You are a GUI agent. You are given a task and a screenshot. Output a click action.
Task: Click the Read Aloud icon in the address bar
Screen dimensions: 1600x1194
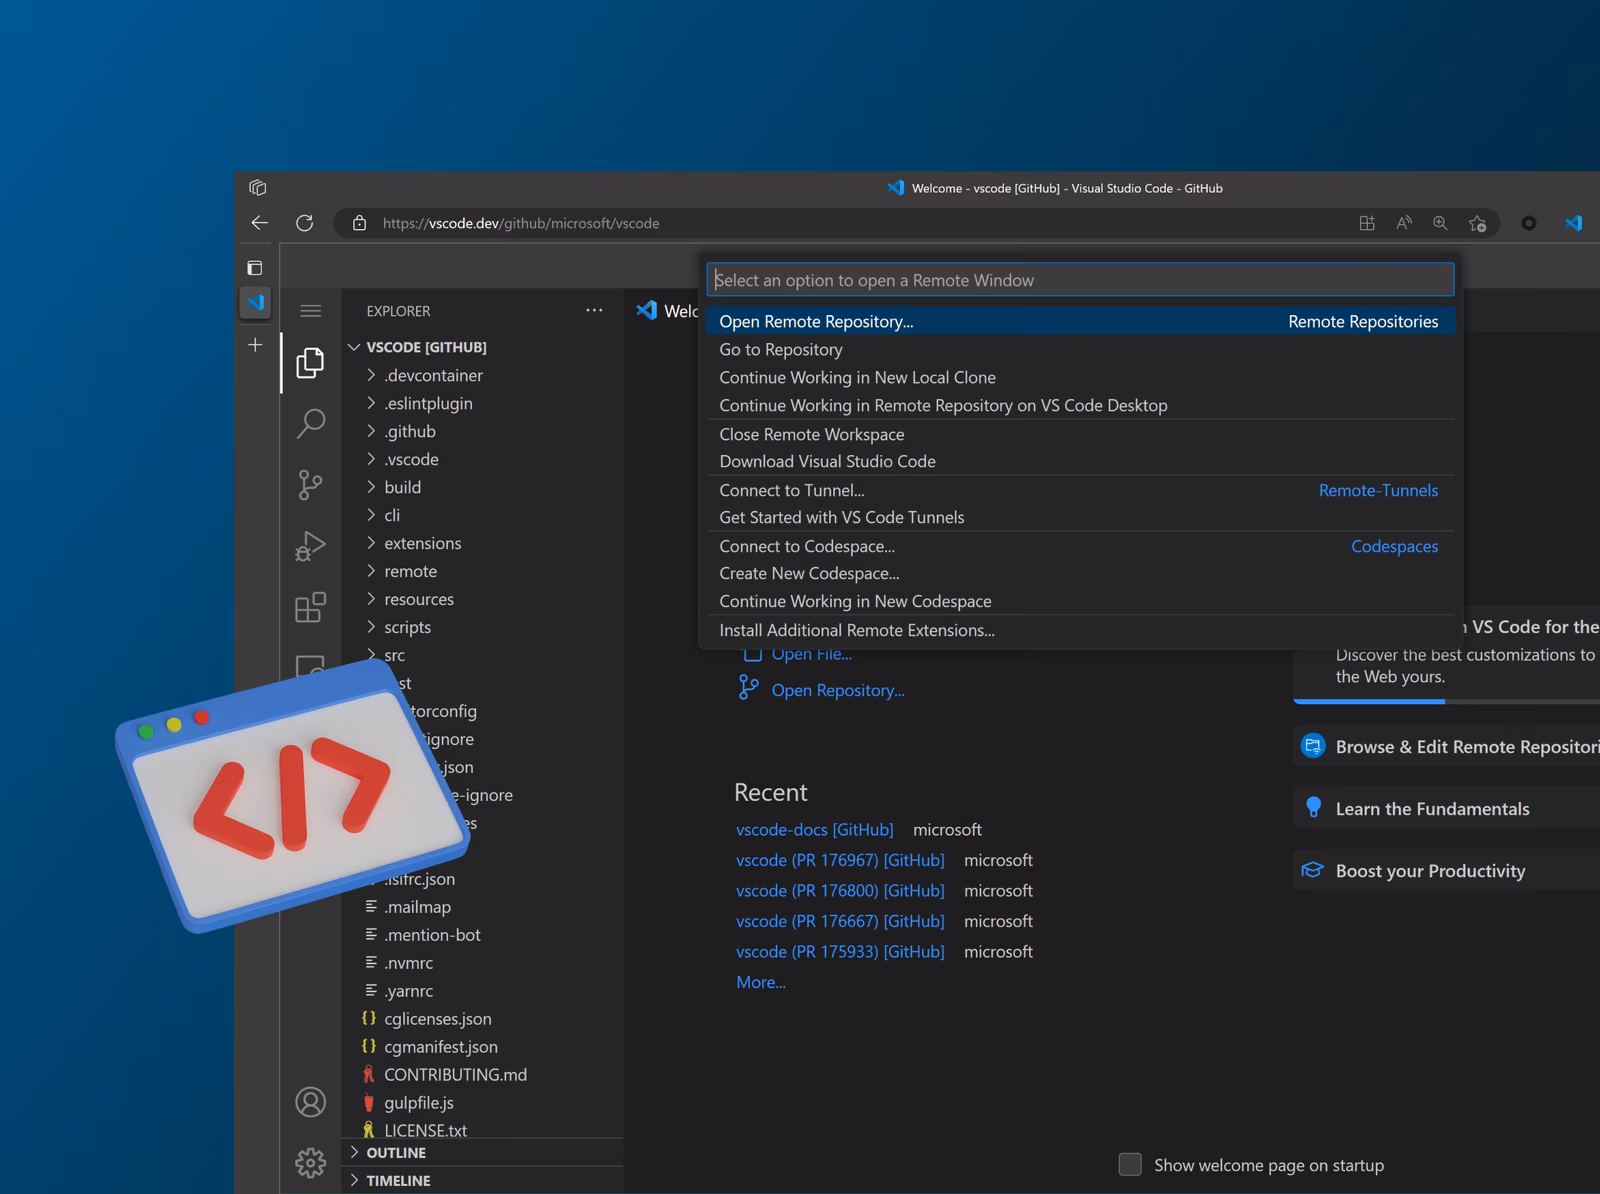click(x=1404, y=223)
